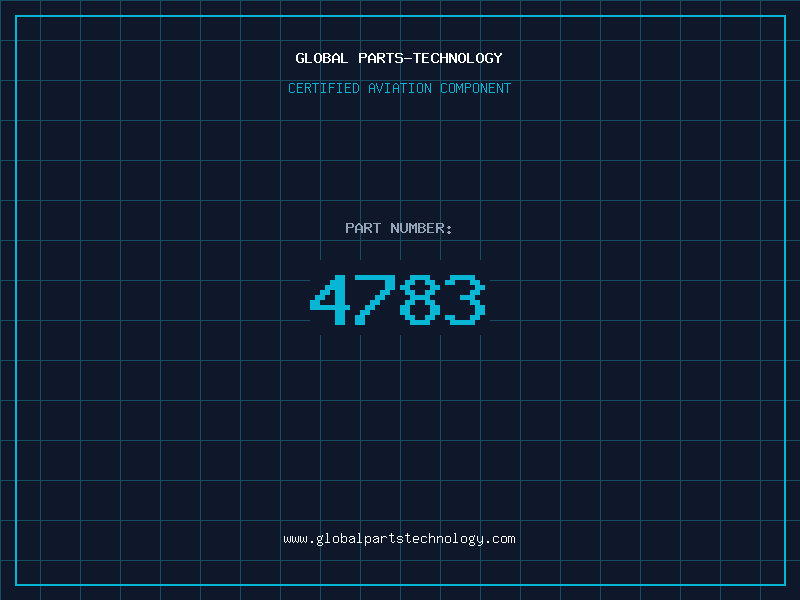Click the letter C starting CERTIFIED
Screen dimensions: 800x600
(292, 88)
